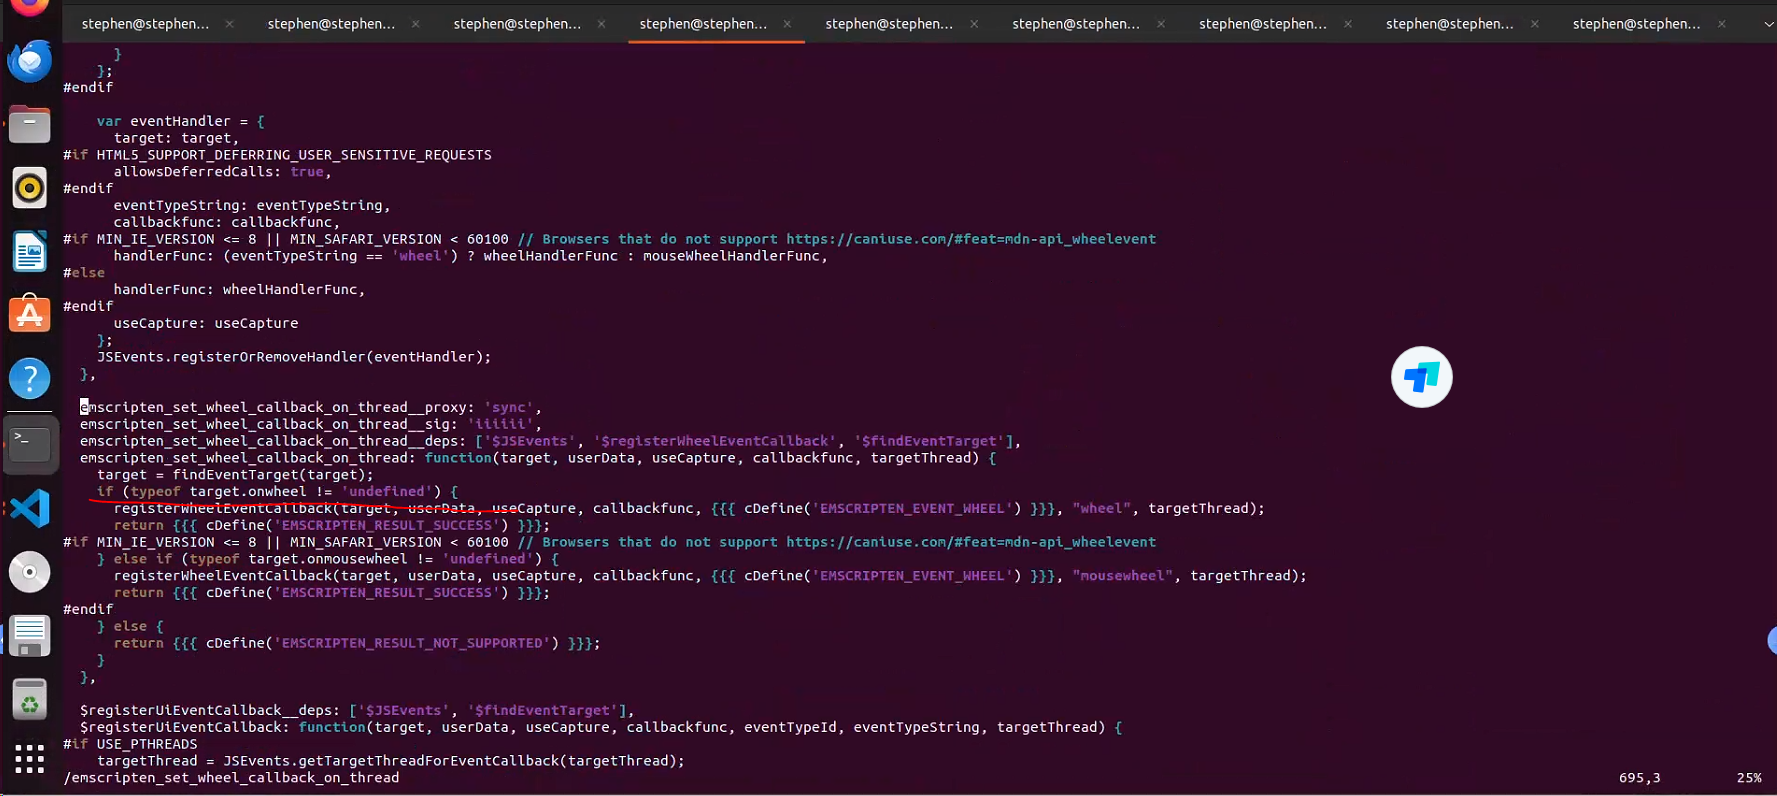The width and height of the screenshot is (1777, 796).
Task: Click the floating blue round assistant icon
Action: (x=1421, y=377)
